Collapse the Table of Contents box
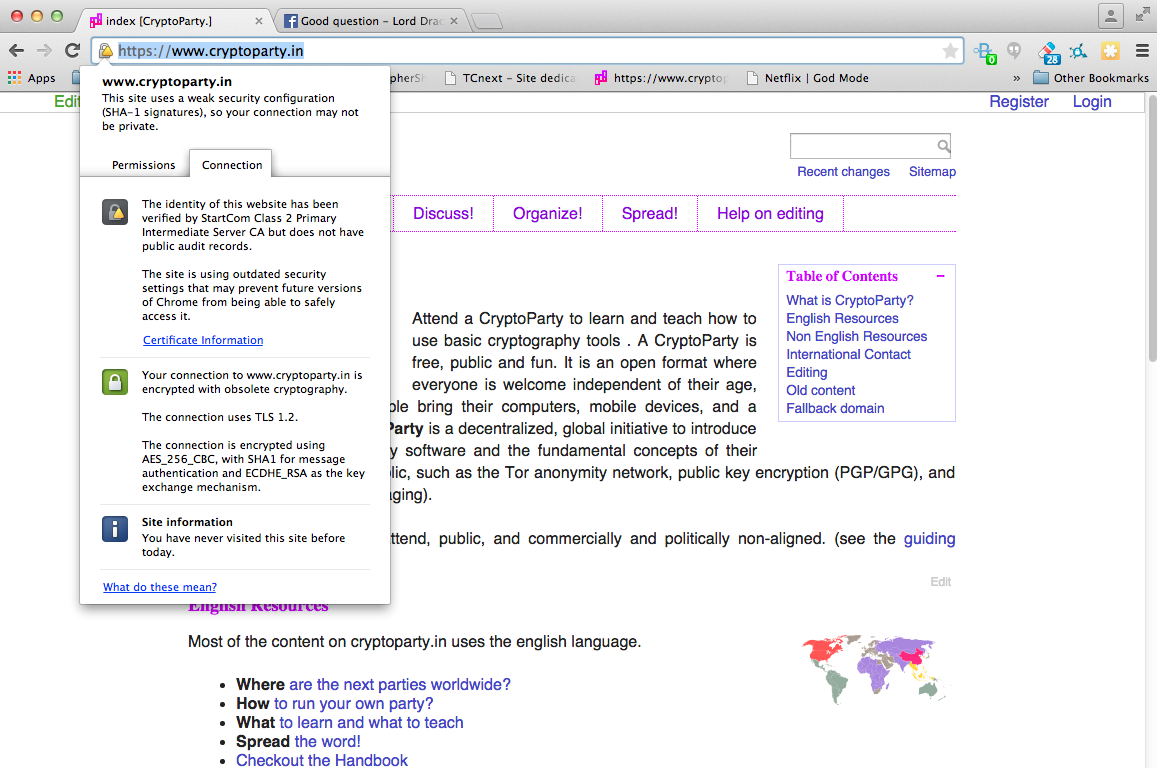 coord(941,276)
